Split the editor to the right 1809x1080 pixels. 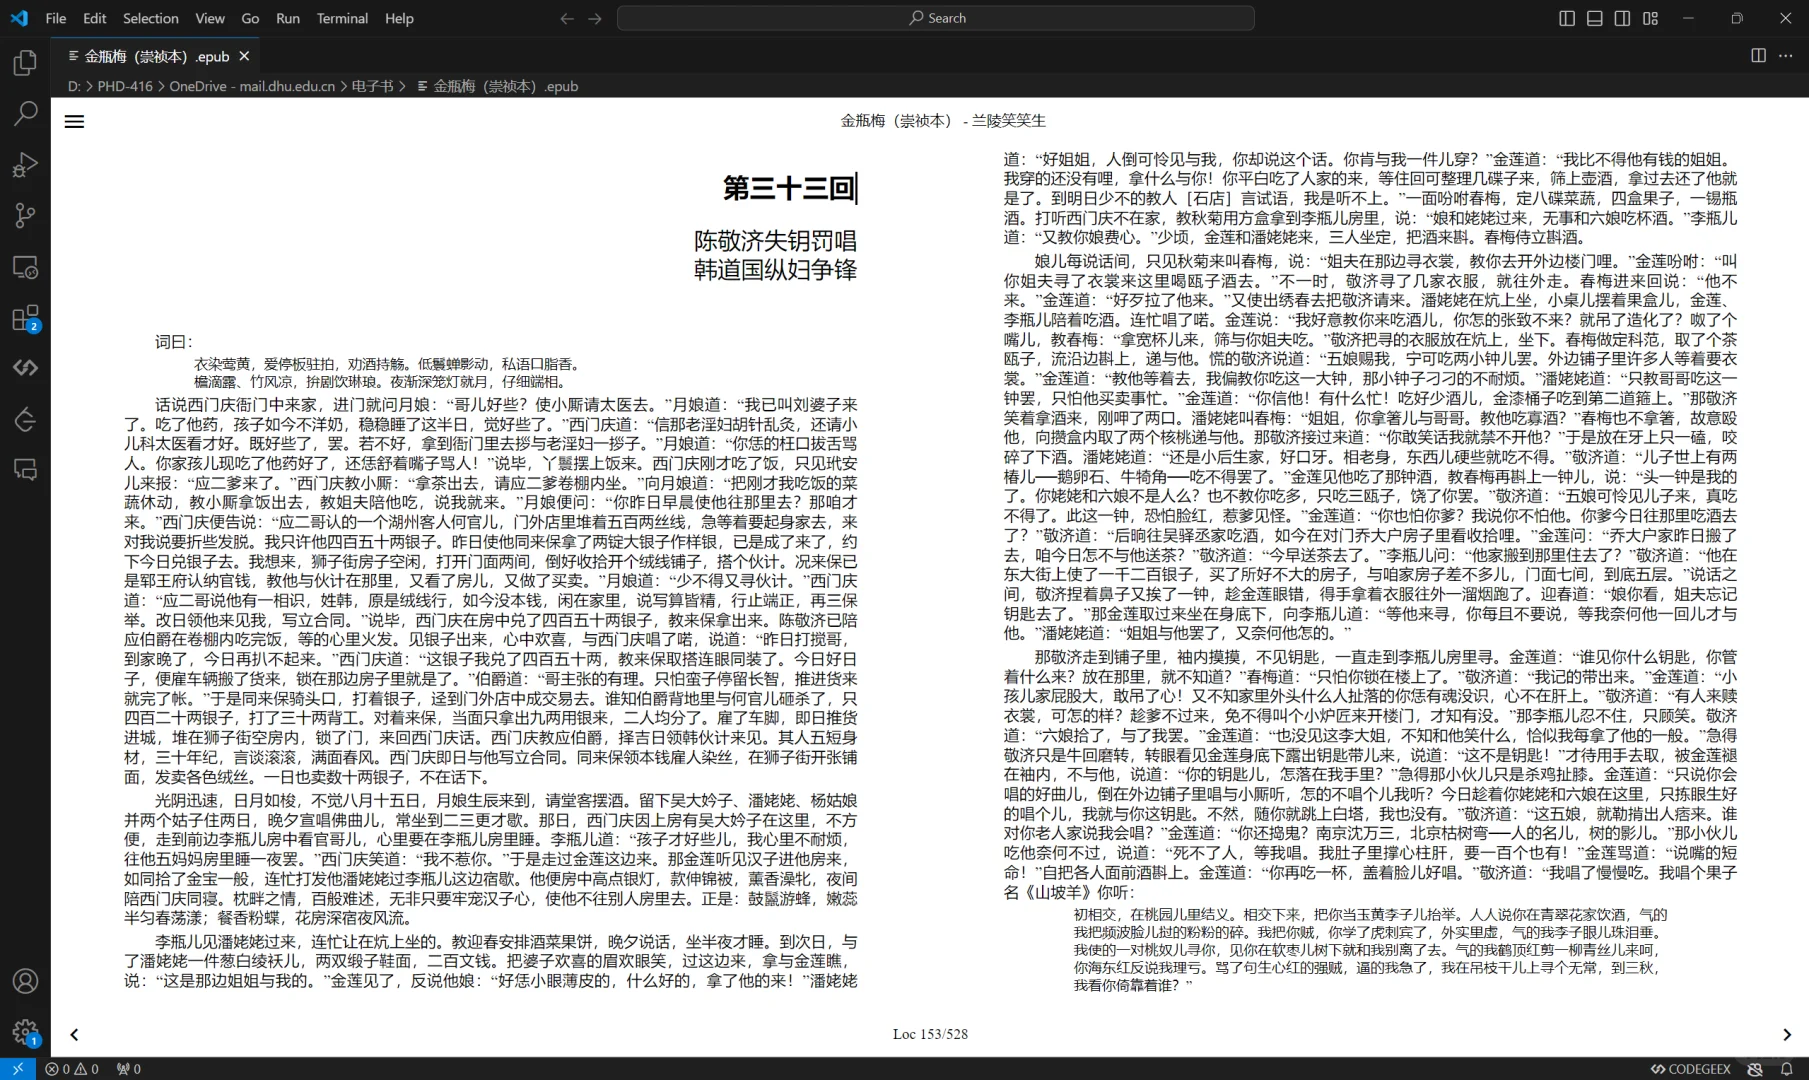pos(1758,56)
